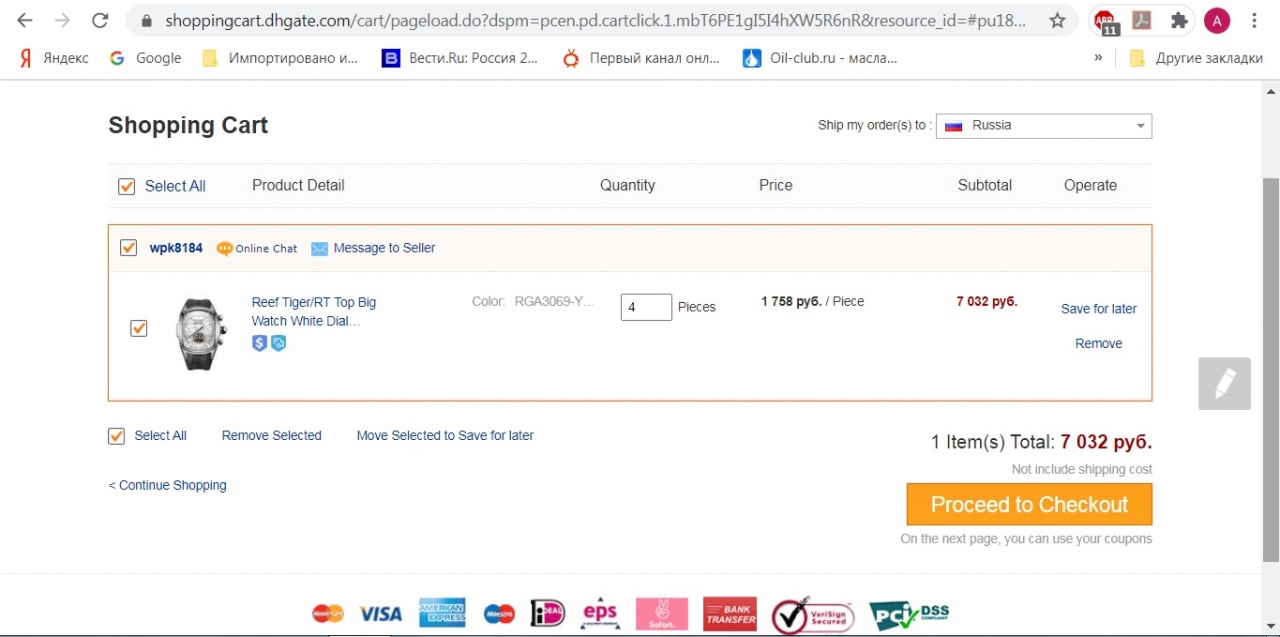Open the Google bookmark
Screen dimensions: 1280x637
coord(146,58)
